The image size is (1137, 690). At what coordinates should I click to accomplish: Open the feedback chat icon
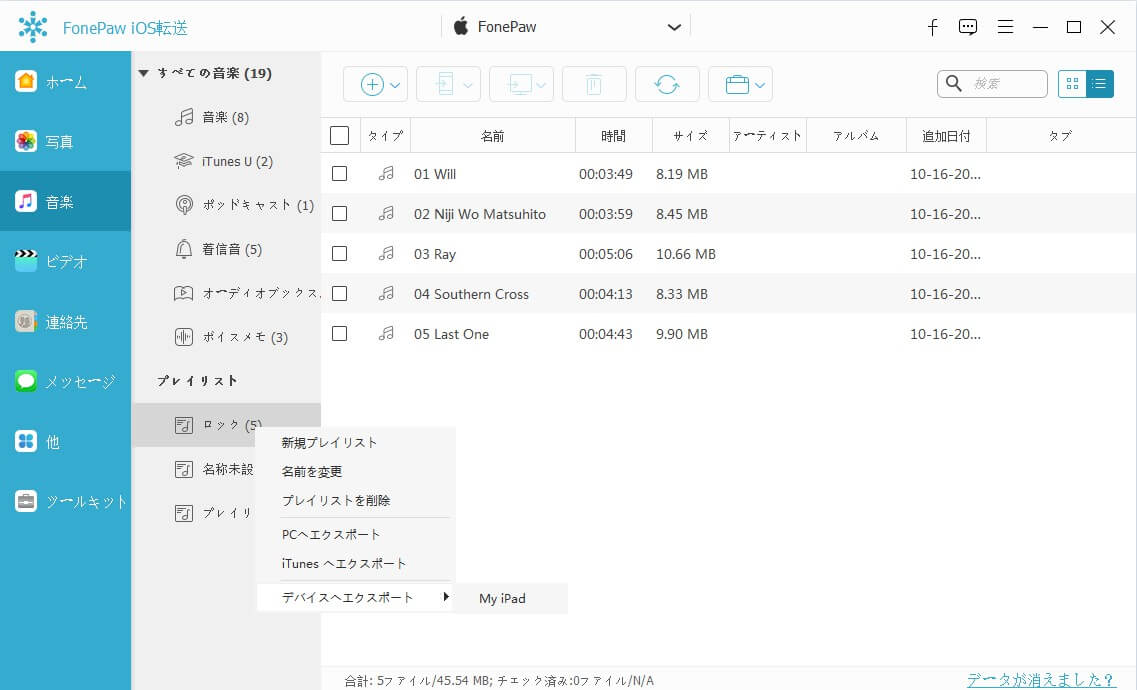click(x=967, y=28)
